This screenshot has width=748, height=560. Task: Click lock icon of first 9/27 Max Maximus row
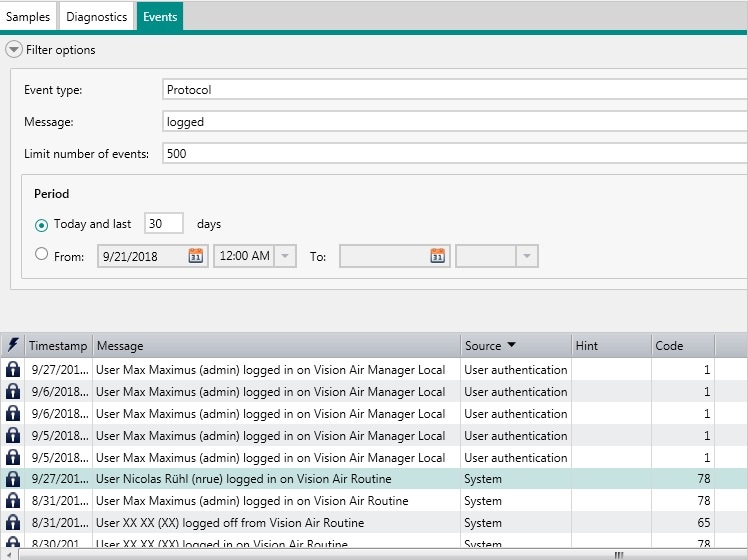[13, 369]
